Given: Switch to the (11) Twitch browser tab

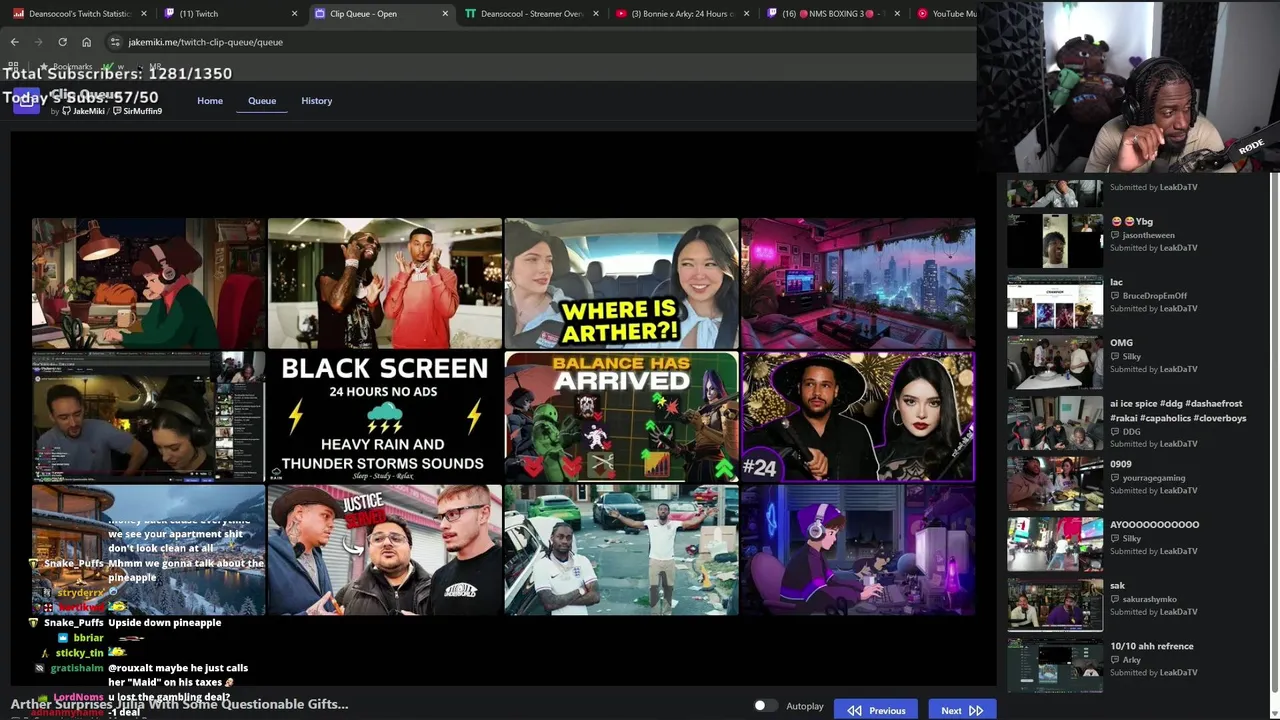Looking at the screenshot, I should tap(230, 14).
